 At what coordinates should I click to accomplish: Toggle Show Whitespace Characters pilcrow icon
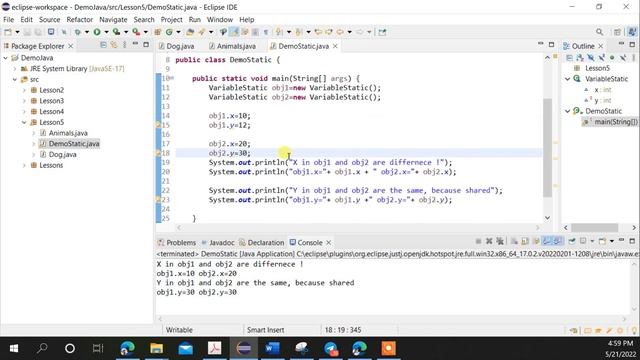pos(266,32)
